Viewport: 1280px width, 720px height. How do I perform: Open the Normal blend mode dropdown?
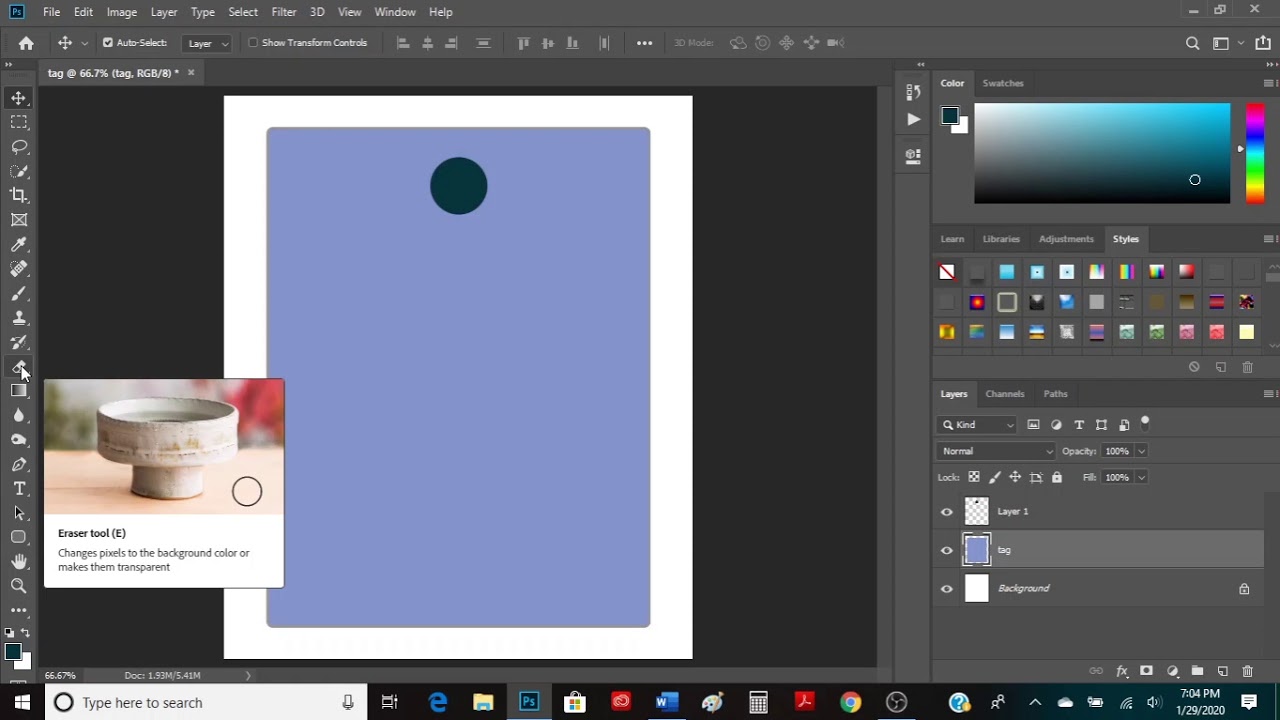(996, 451)
